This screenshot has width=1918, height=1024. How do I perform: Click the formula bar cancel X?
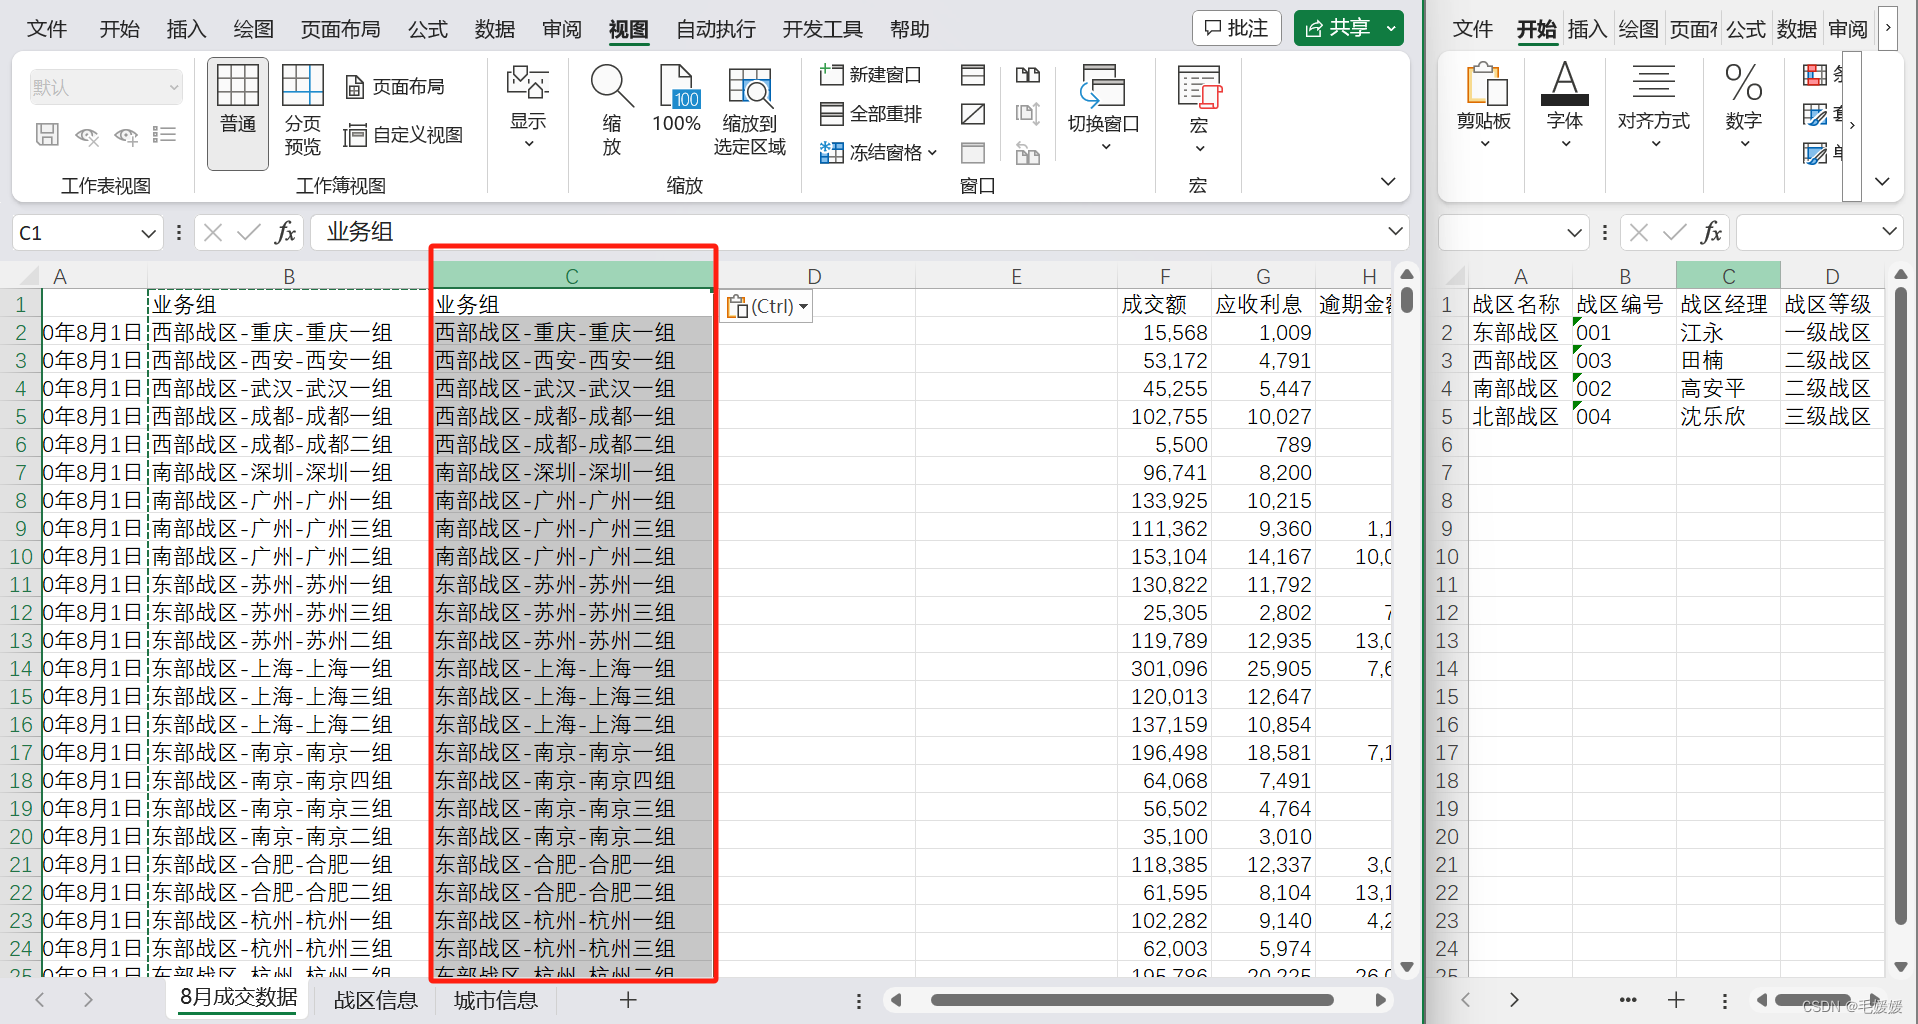(x=212, y=233)
